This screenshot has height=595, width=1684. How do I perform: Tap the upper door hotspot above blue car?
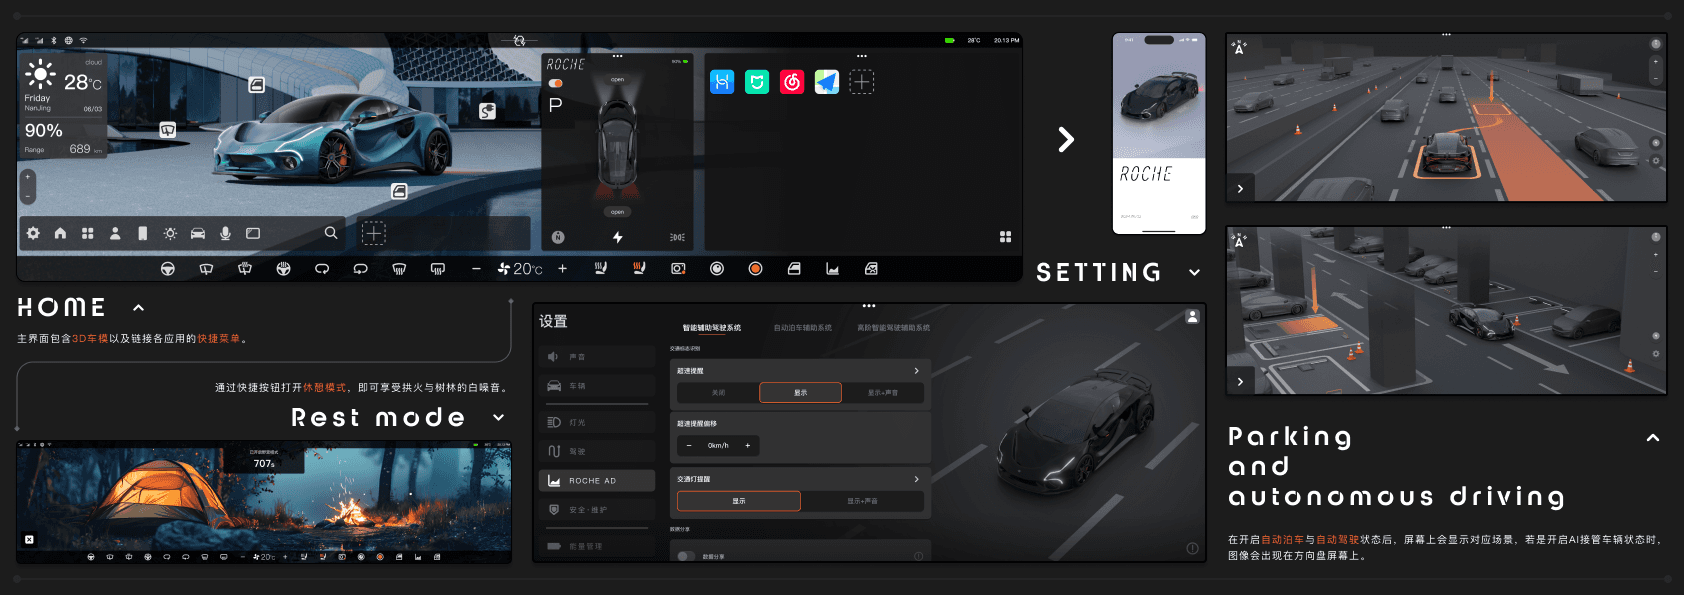257,85
